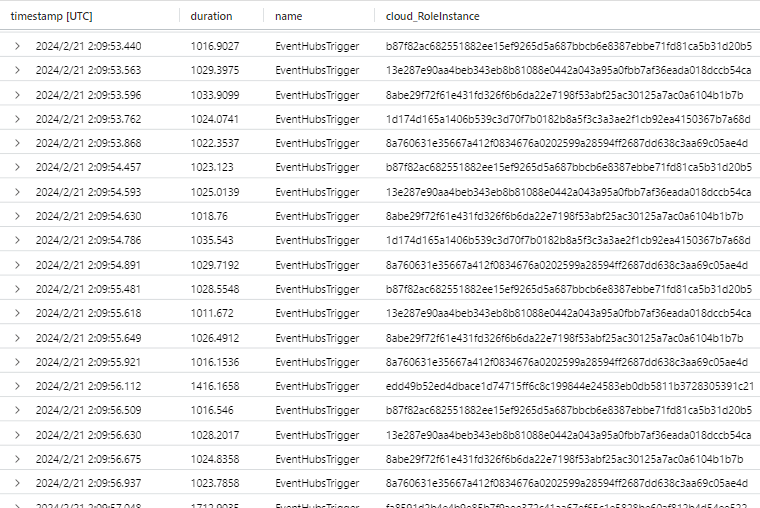Click the timestamp cell 2:09:53.762
This screenshot has width=760, height=508.
tap(88, 119)
